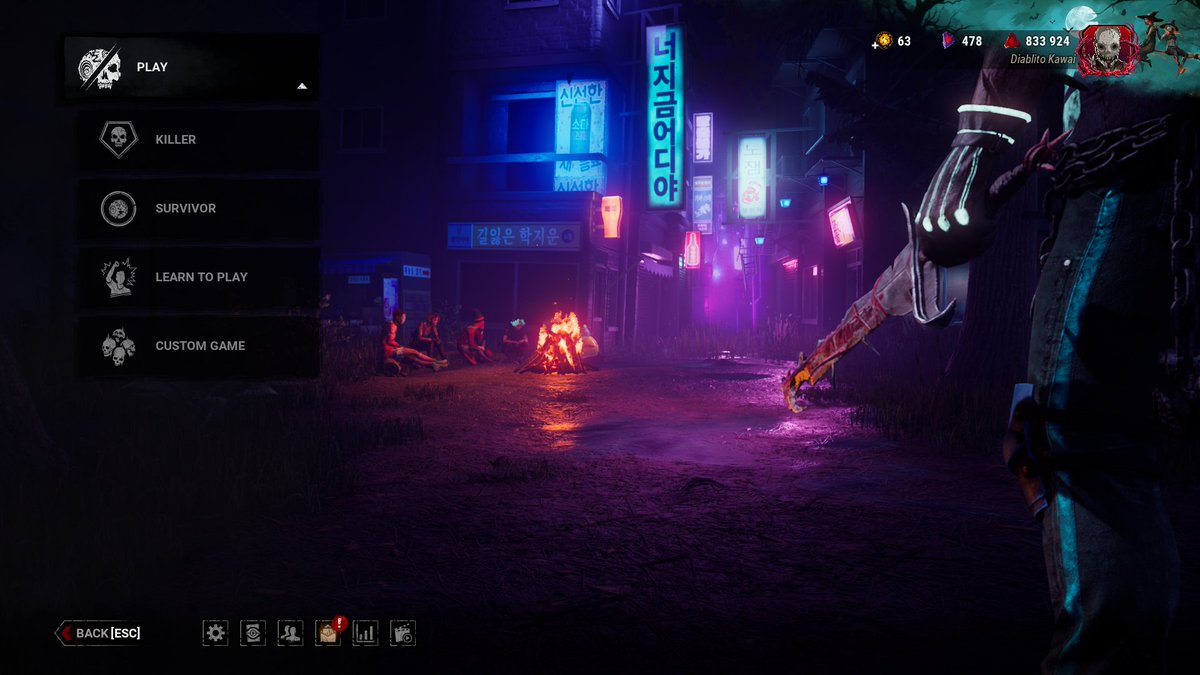The width and height of the screenshot is (1200, 675).
Task: Open settings via the gear icon
Action: click(x=215, y=633)
